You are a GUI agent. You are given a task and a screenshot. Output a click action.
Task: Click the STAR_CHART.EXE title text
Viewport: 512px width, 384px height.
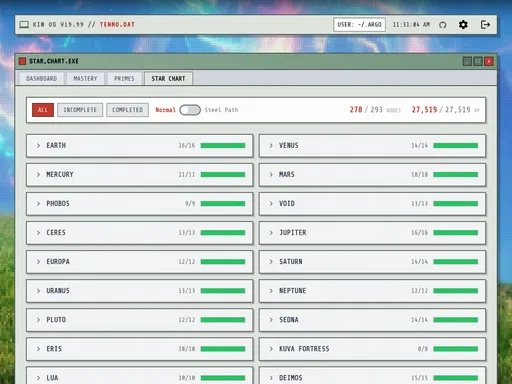tap(54, 61)
